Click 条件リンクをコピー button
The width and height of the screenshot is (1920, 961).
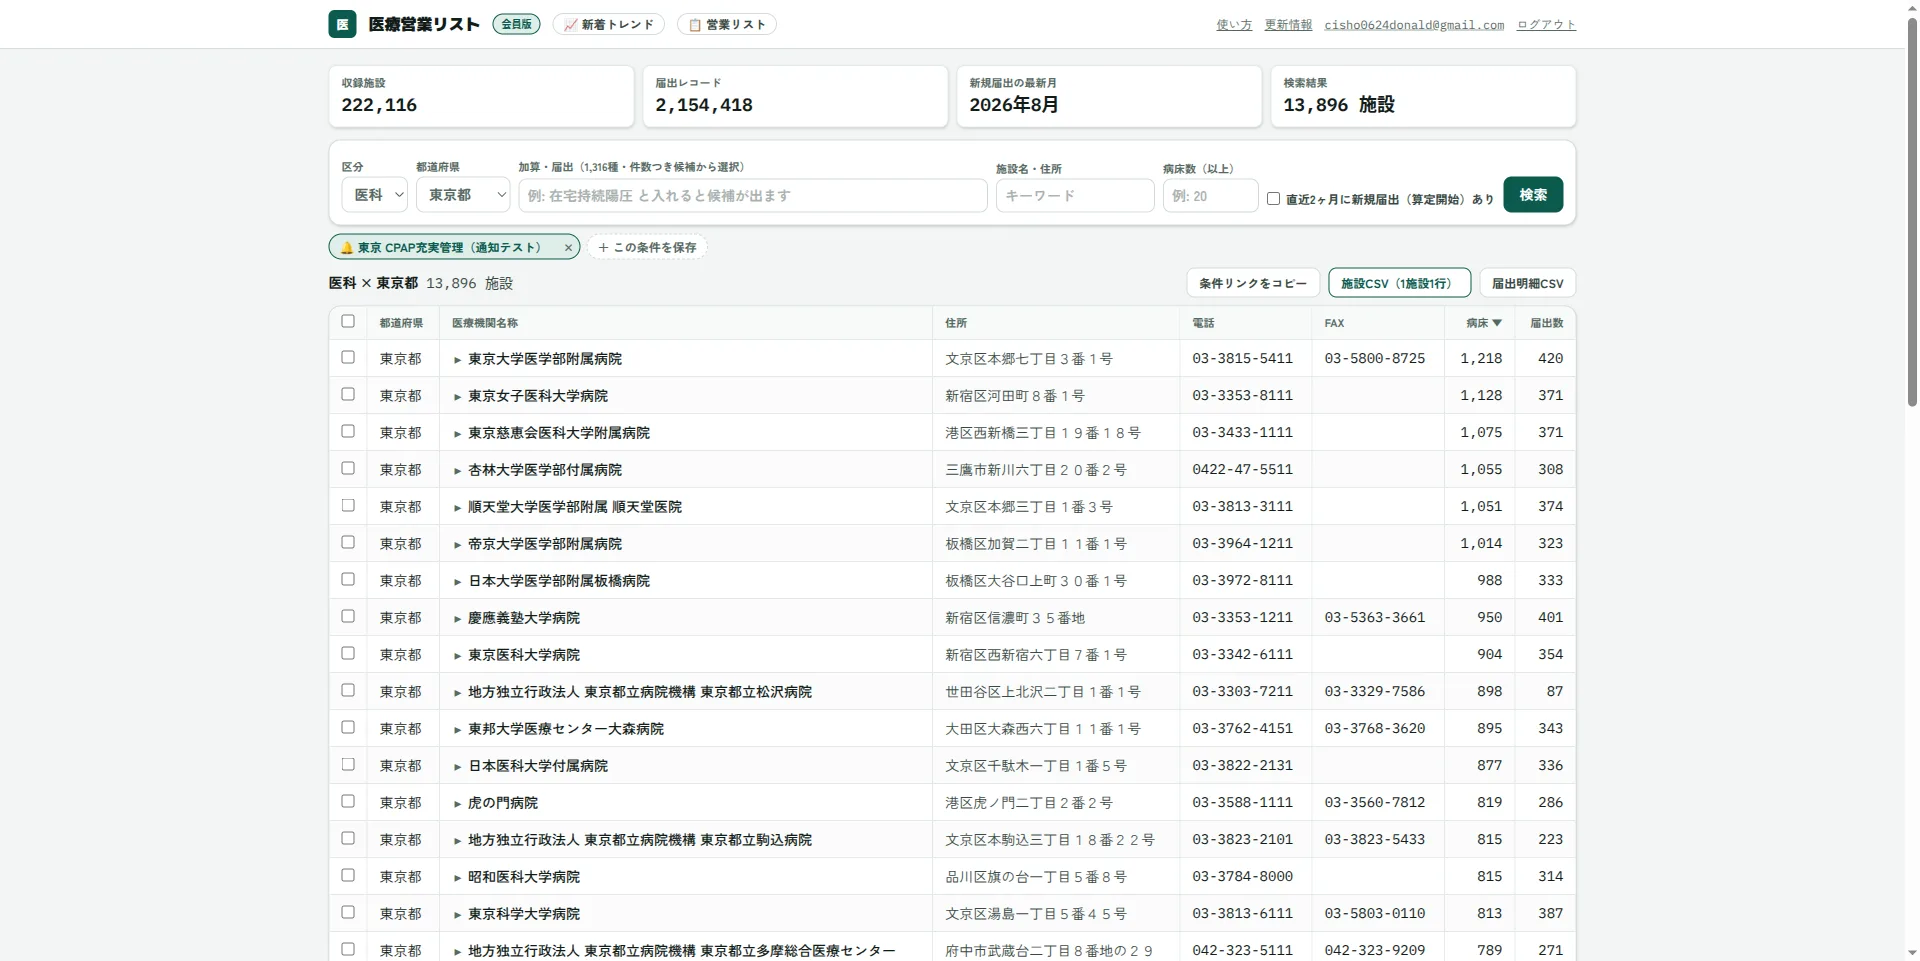coord(1253,283)
